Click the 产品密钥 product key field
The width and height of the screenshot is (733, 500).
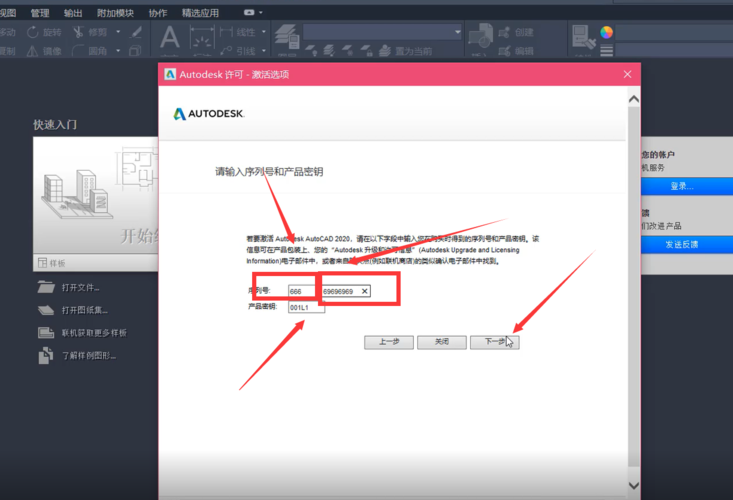pos(306,307)
